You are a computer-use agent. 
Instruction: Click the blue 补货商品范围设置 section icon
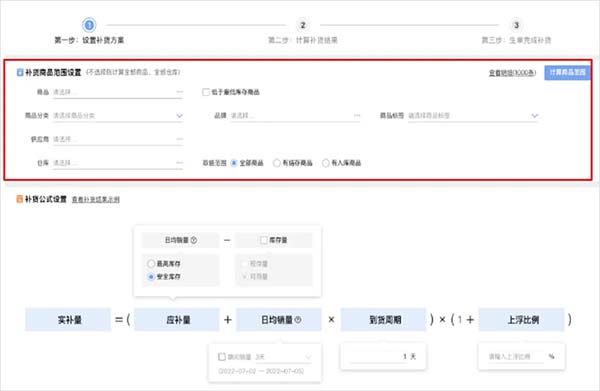[x=20, y=72]
